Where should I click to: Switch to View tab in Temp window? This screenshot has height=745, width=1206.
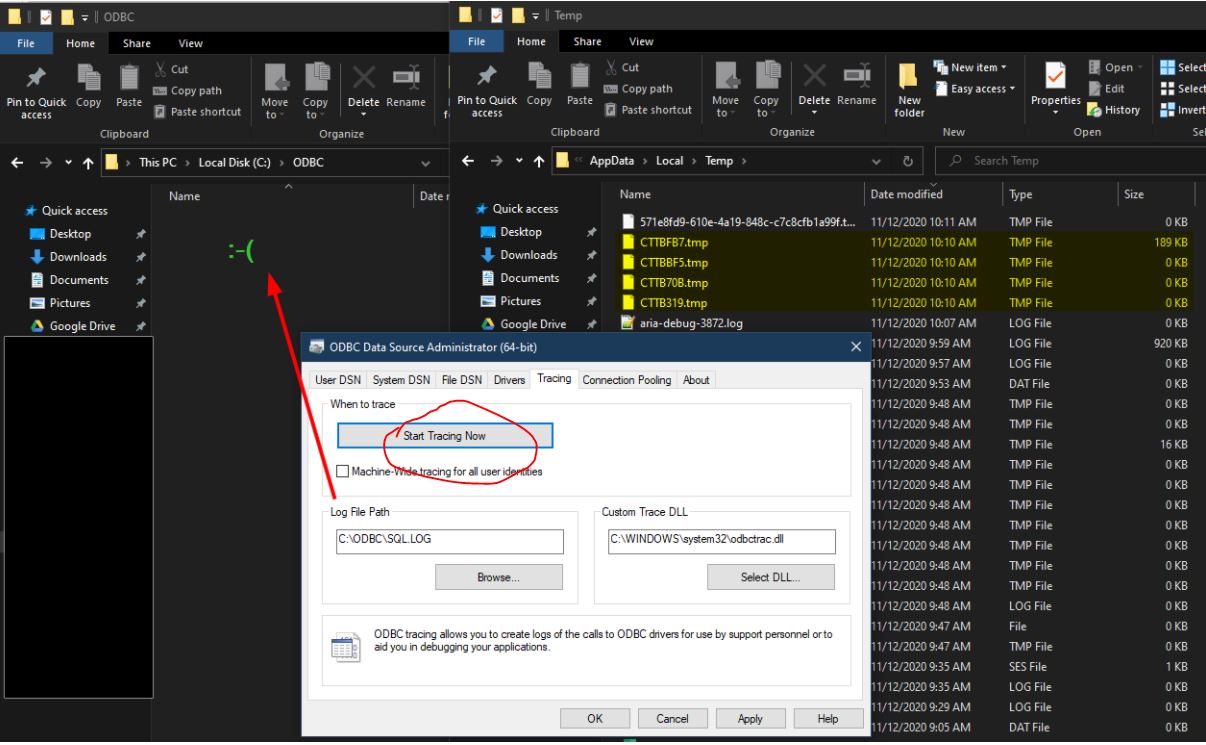pos(642,43)
